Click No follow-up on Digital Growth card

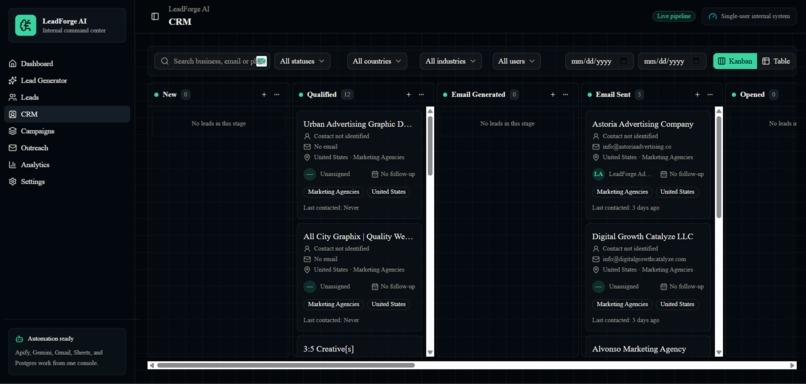tap(682, 287)
